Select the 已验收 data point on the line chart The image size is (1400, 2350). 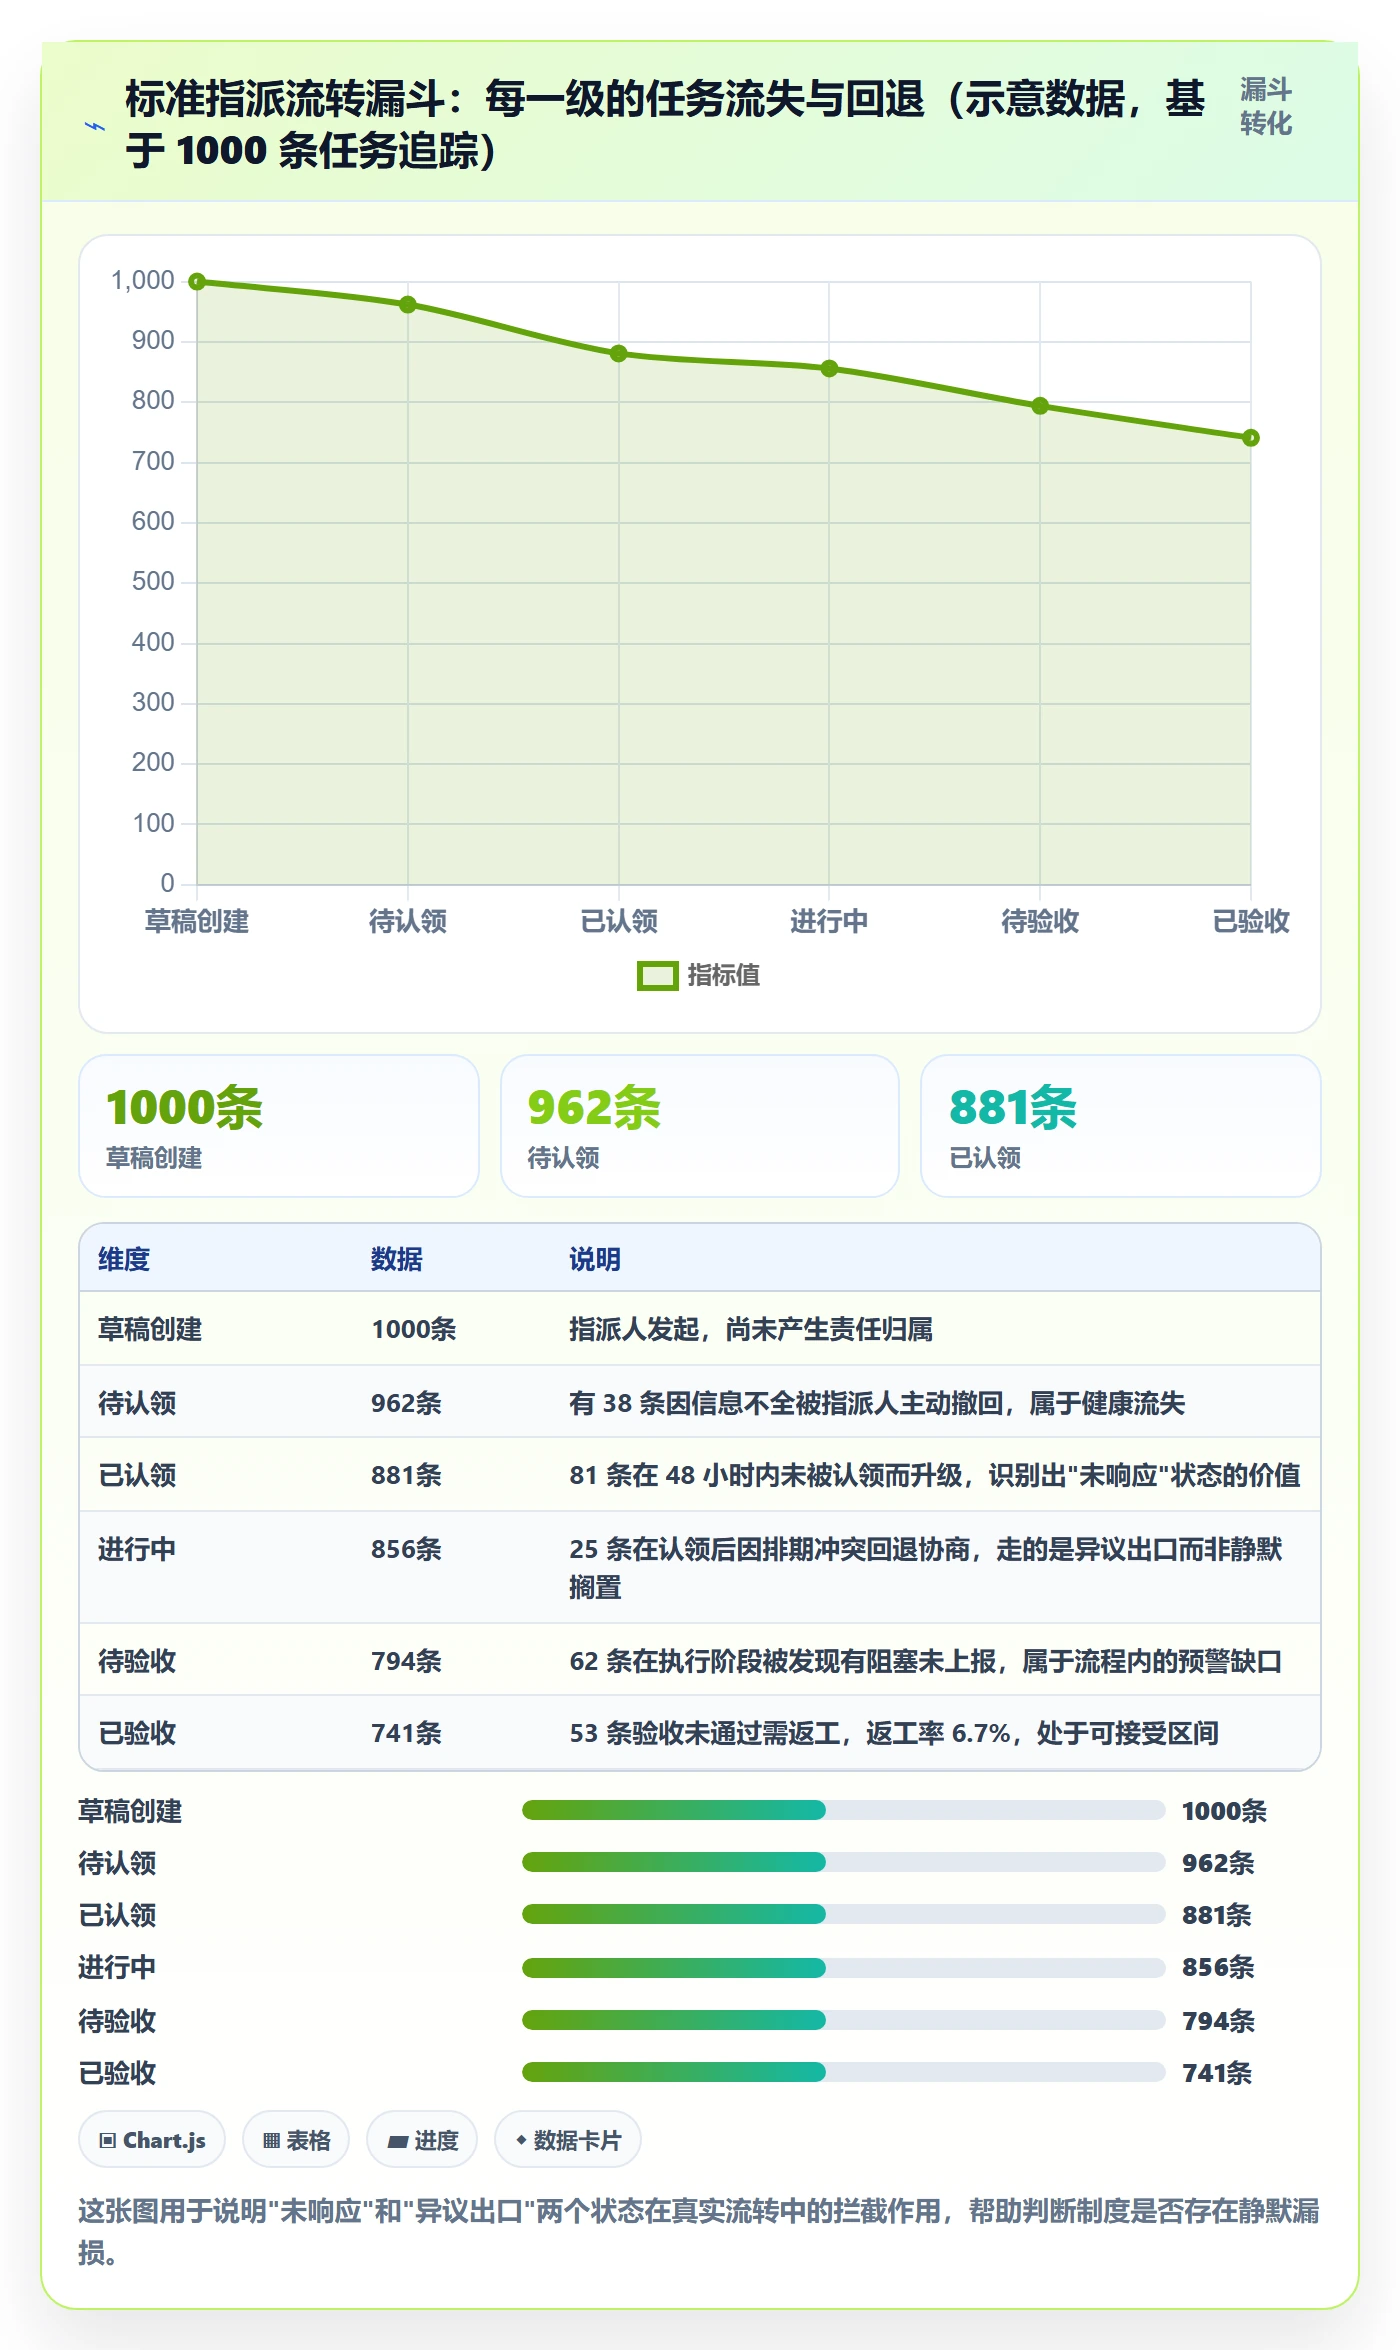[x=1251, y=438]
